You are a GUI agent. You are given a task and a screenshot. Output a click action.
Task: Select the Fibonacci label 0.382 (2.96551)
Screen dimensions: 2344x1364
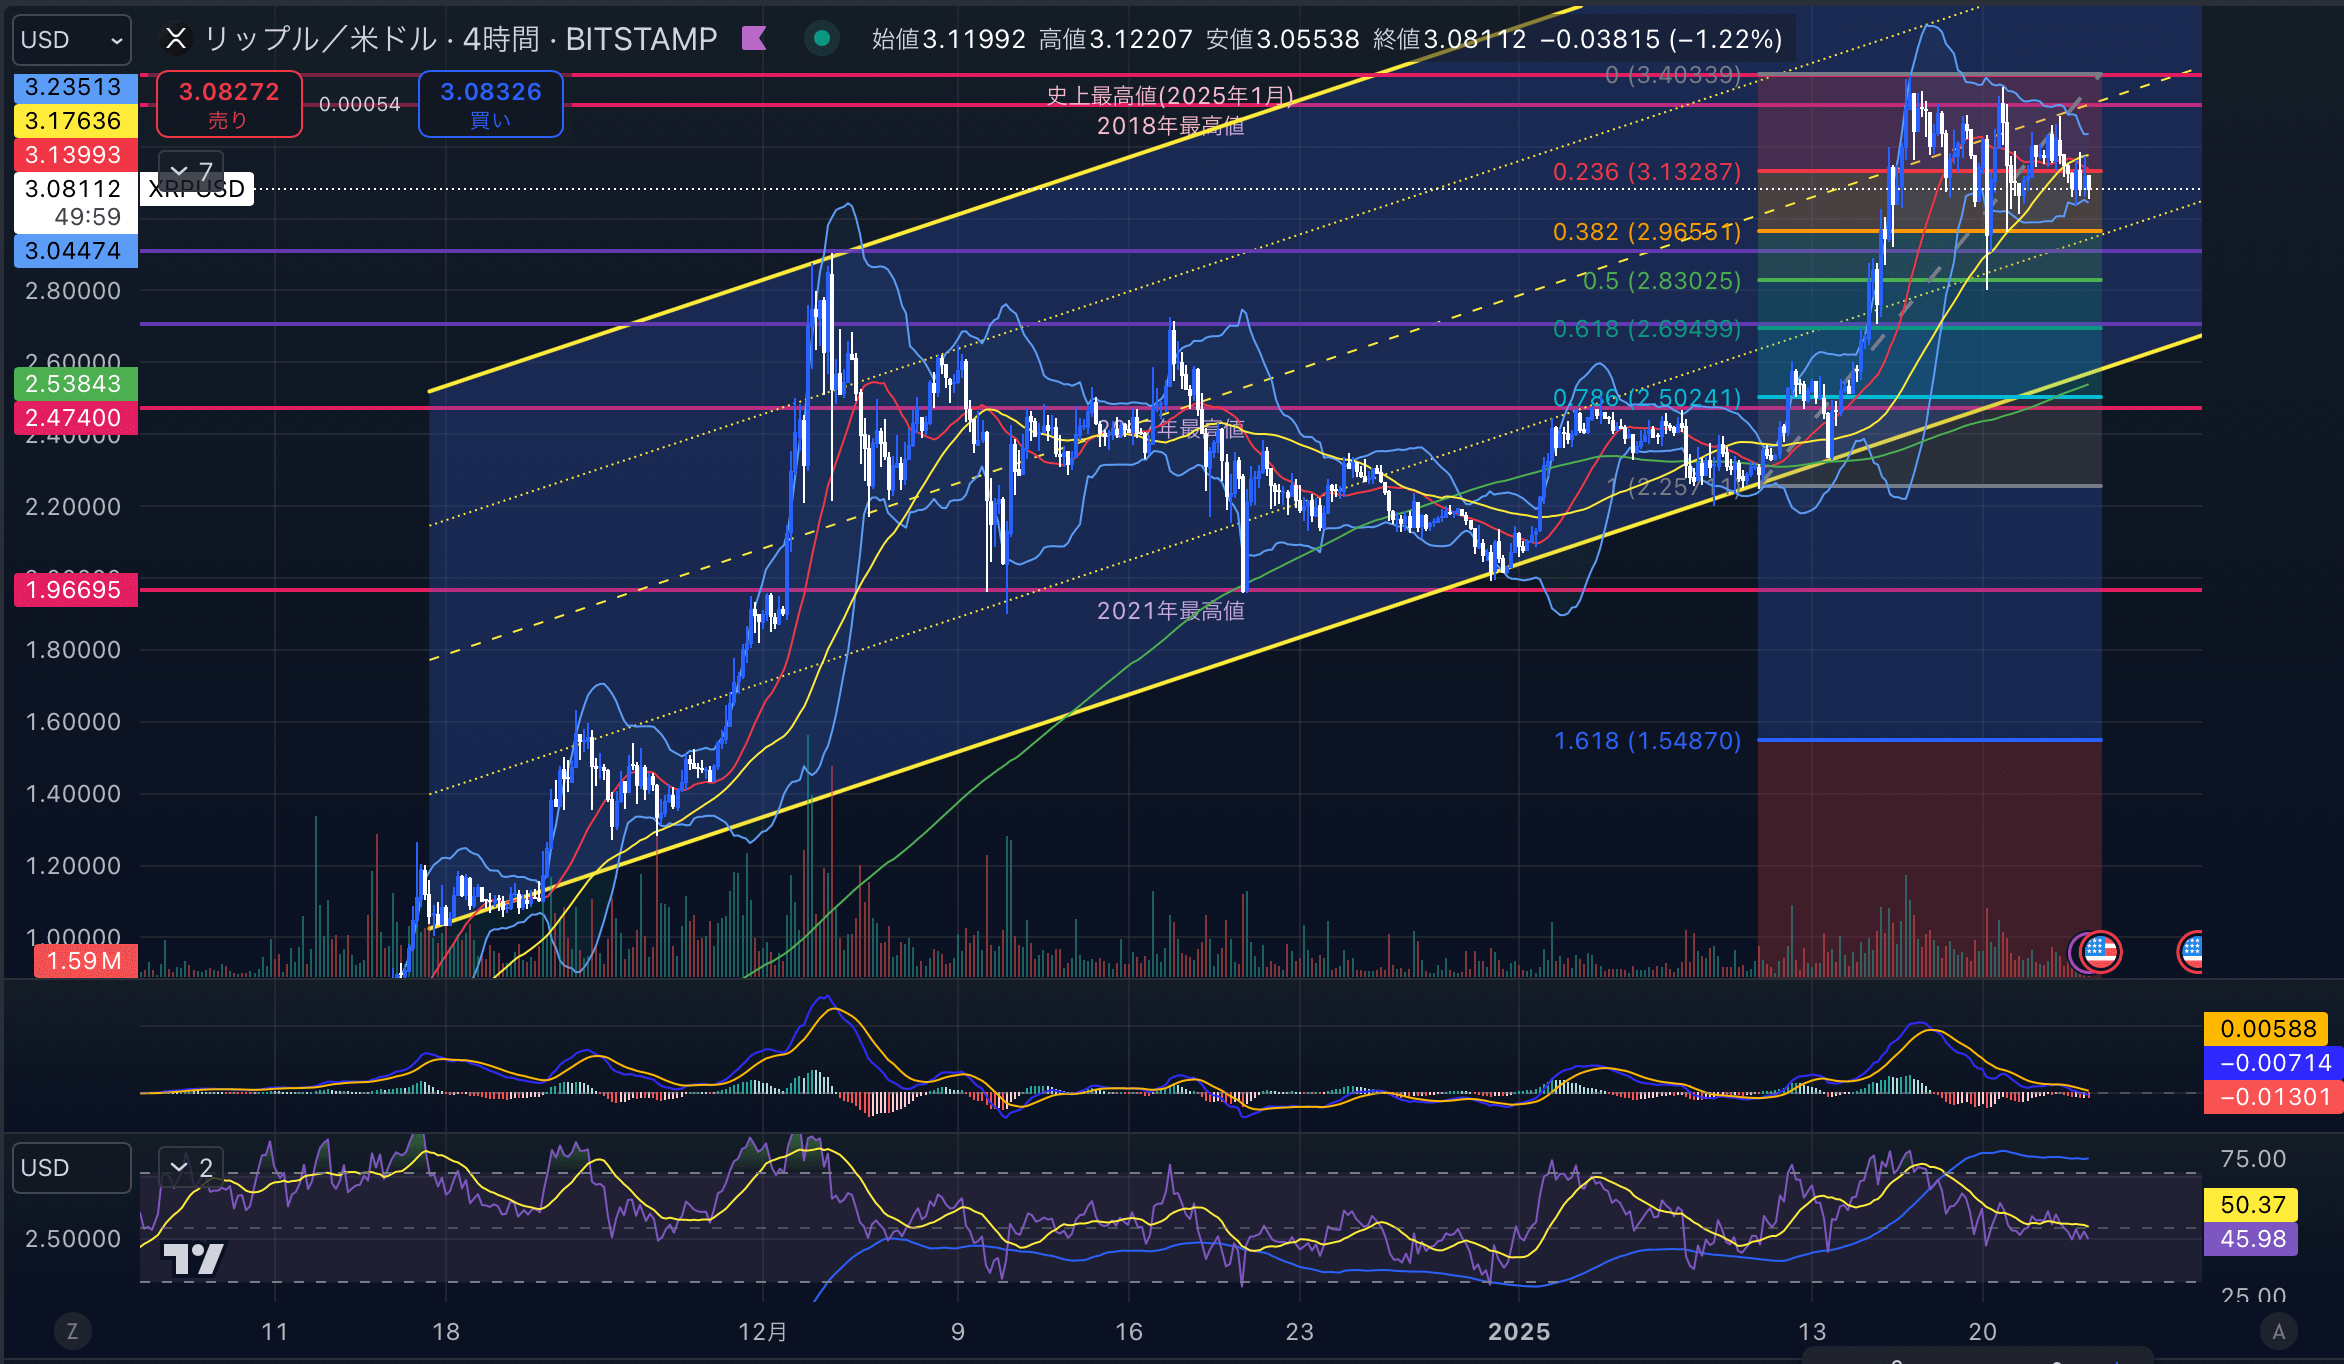(1647, 232)
